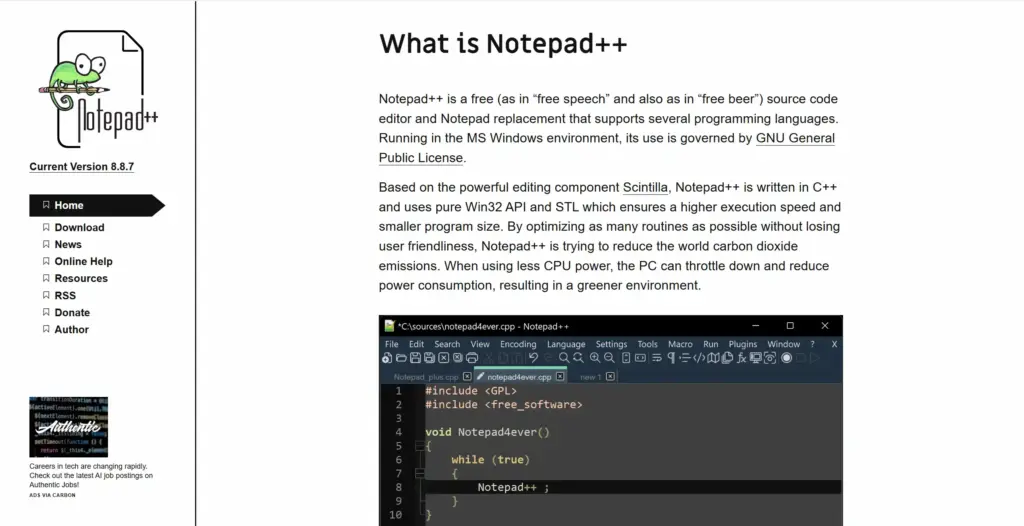Open the Encoding menu in Notepad++
The height and width of the screenshot is (526, 1024).
coord(518,344)
